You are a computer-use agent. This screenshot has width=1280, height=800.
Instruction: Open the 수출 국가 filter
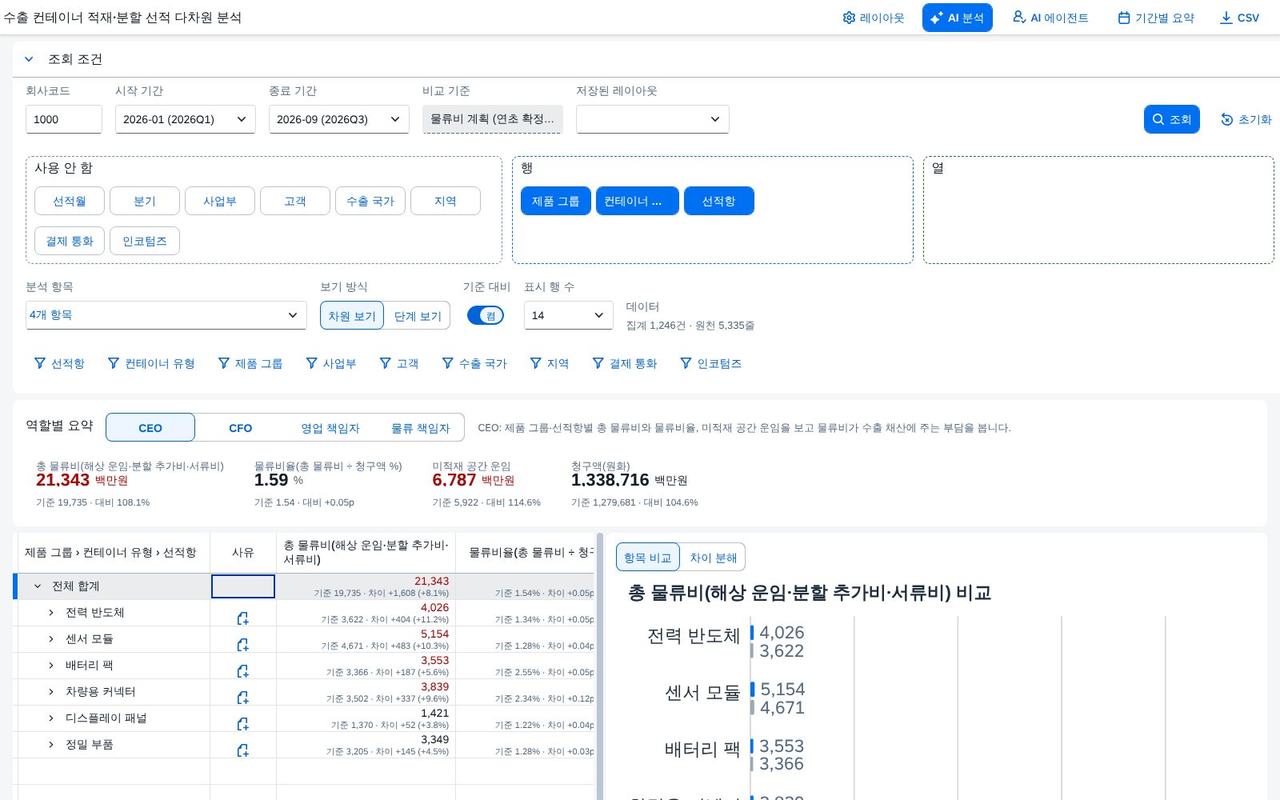(x=475, y=364)
